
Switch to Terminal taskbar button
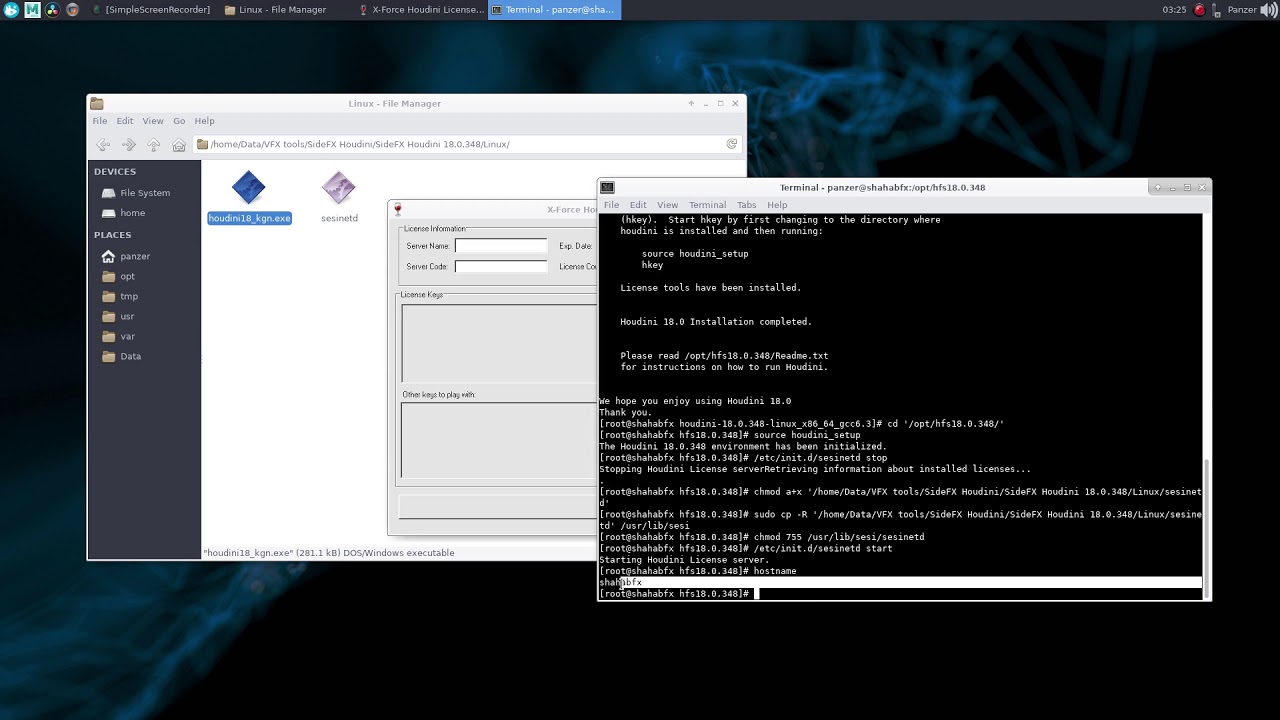click(554, 10)
